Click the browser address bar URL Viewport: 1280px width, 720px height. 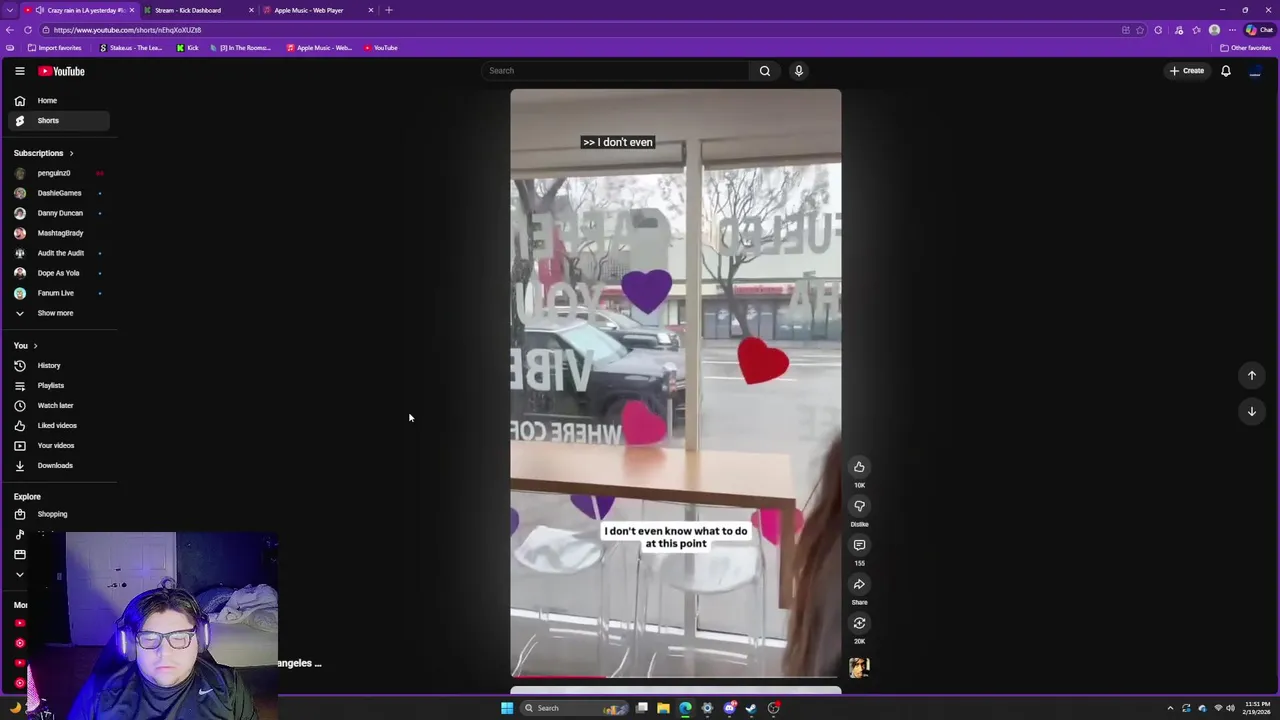pyautogui.click(x=127, y=30)
